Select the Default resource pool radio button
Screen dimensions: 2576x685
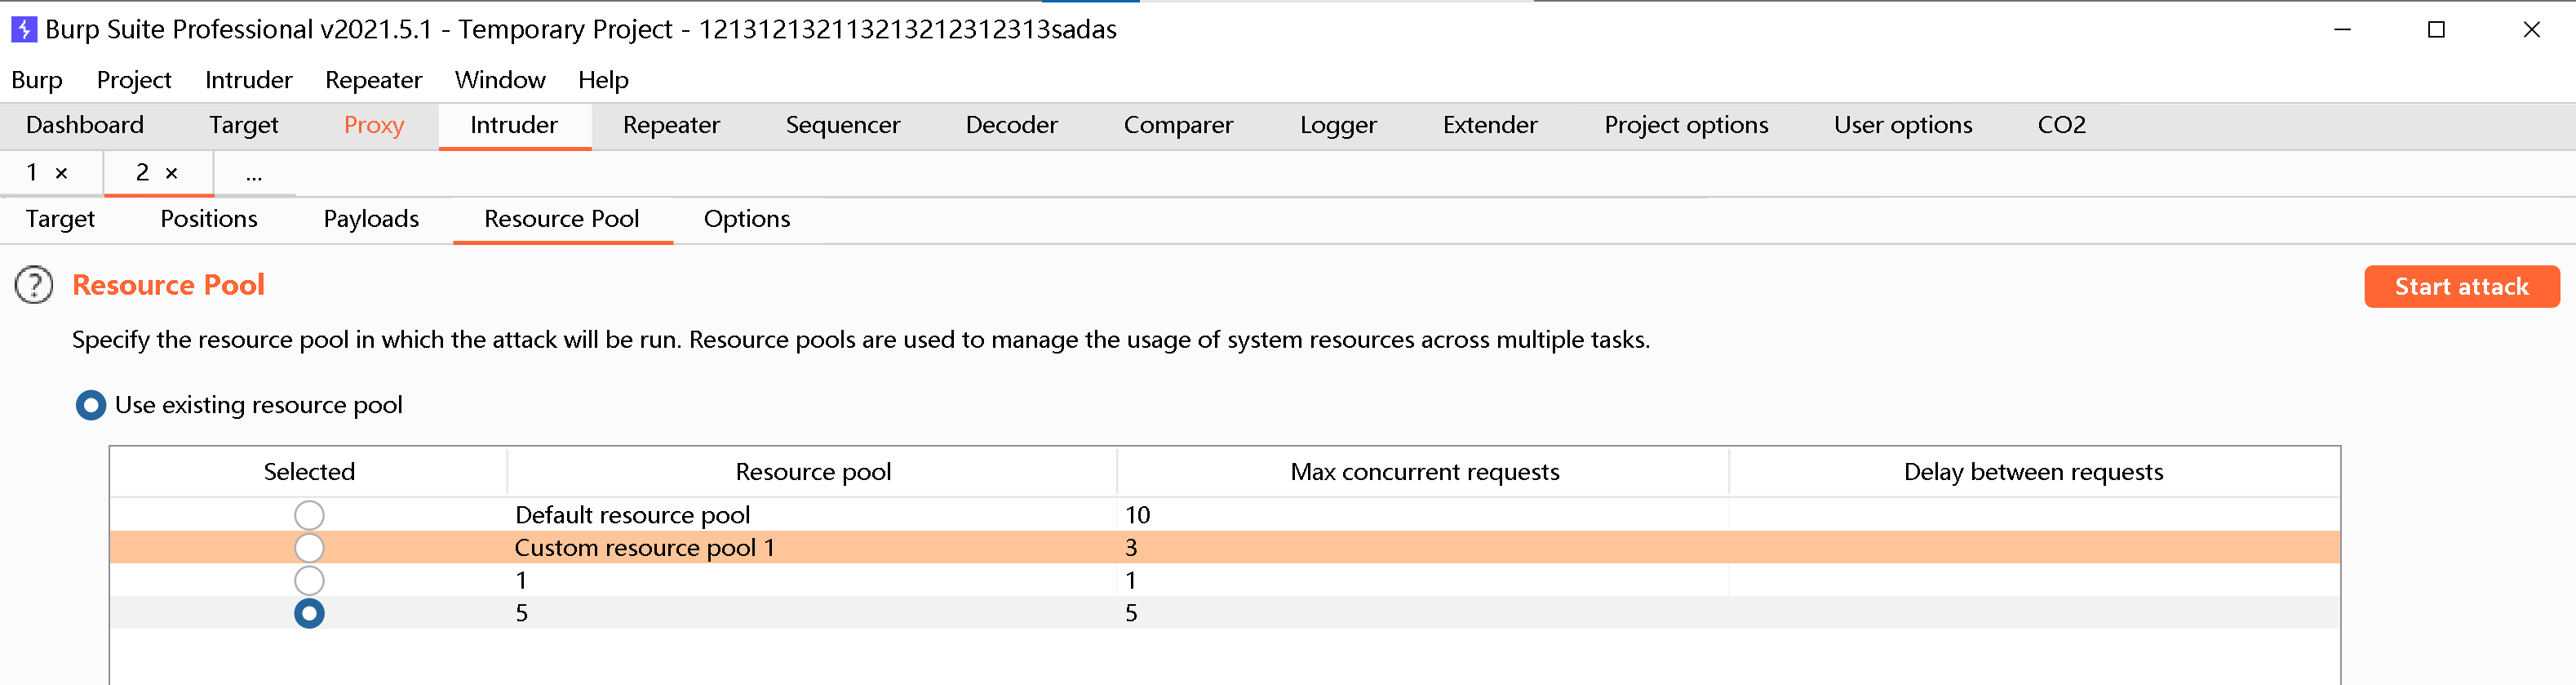(x=309, y=515)
